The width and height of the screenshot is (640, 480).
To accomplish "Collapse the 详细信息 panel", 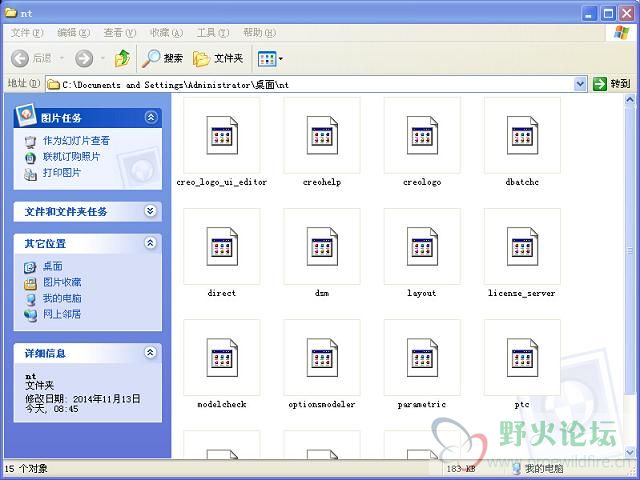I will point(151,353).
